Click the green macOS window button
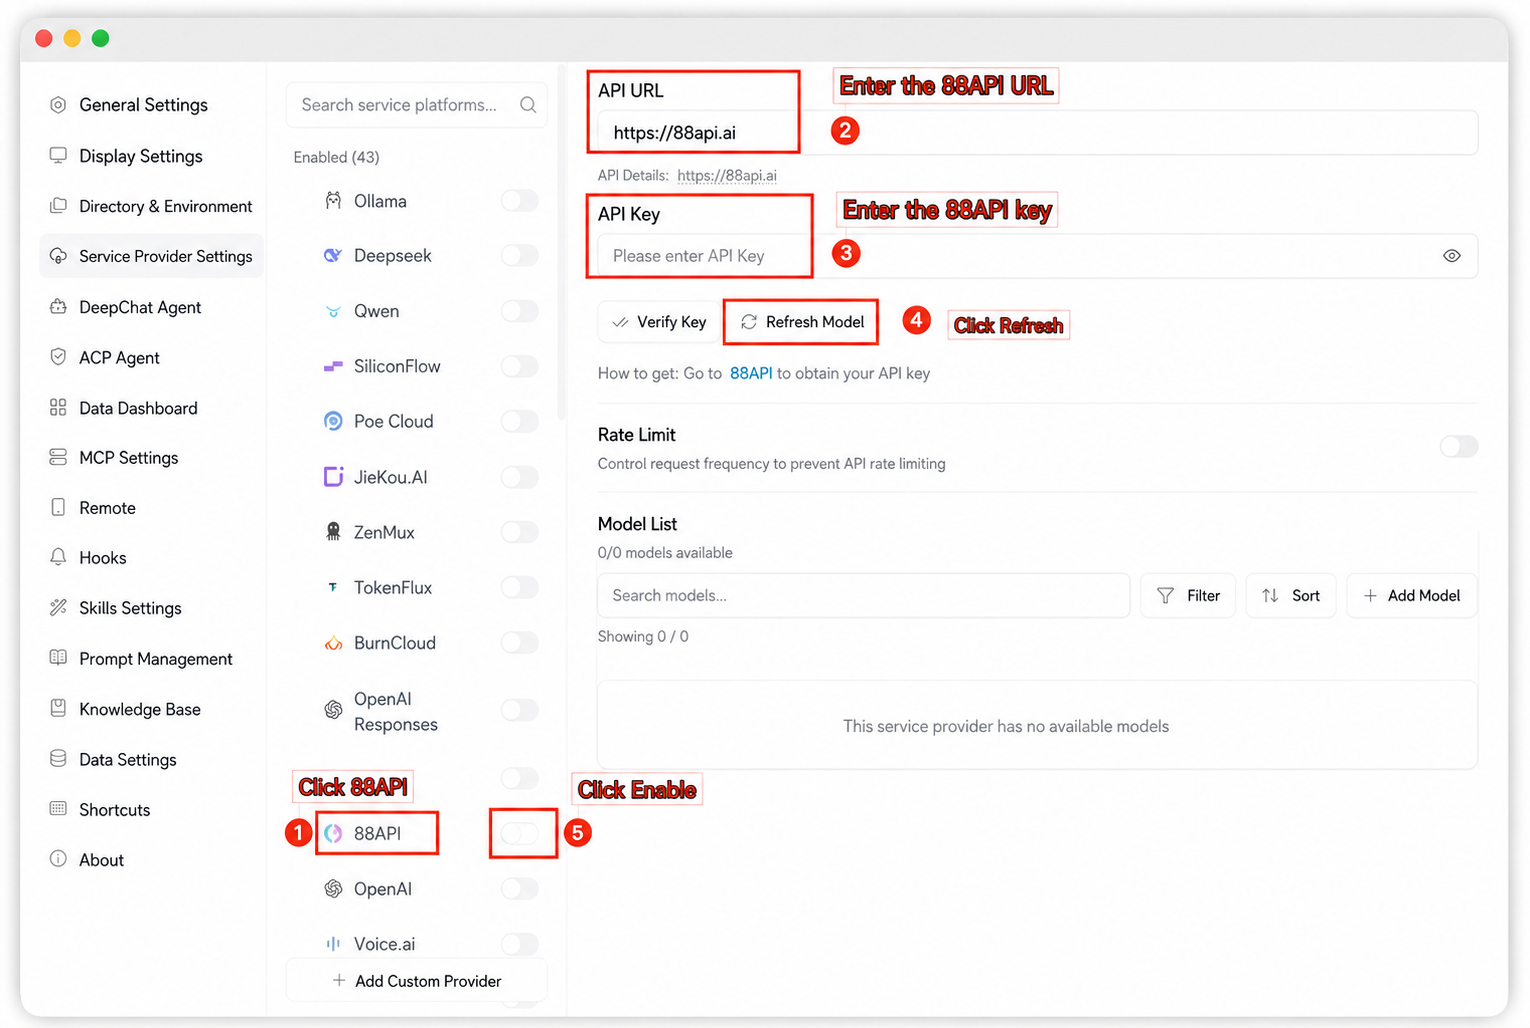 100,38
